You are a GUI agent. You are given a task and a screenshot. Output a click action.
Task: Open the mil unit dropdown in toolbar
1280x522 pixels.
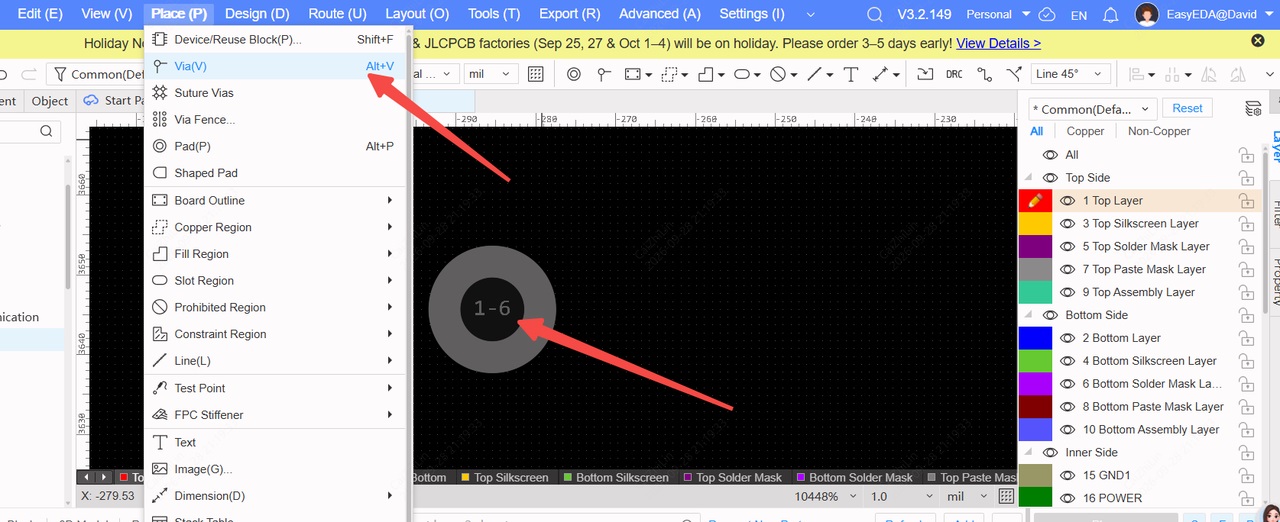(491, 74)
